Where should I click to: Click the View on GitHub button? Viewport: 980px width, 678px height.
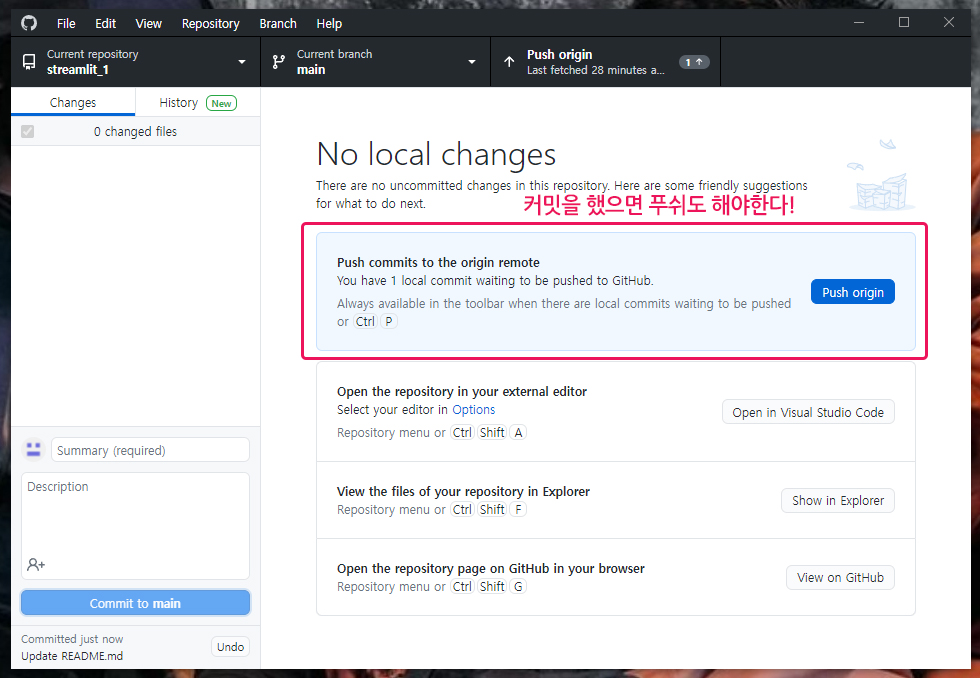point(840,577)
